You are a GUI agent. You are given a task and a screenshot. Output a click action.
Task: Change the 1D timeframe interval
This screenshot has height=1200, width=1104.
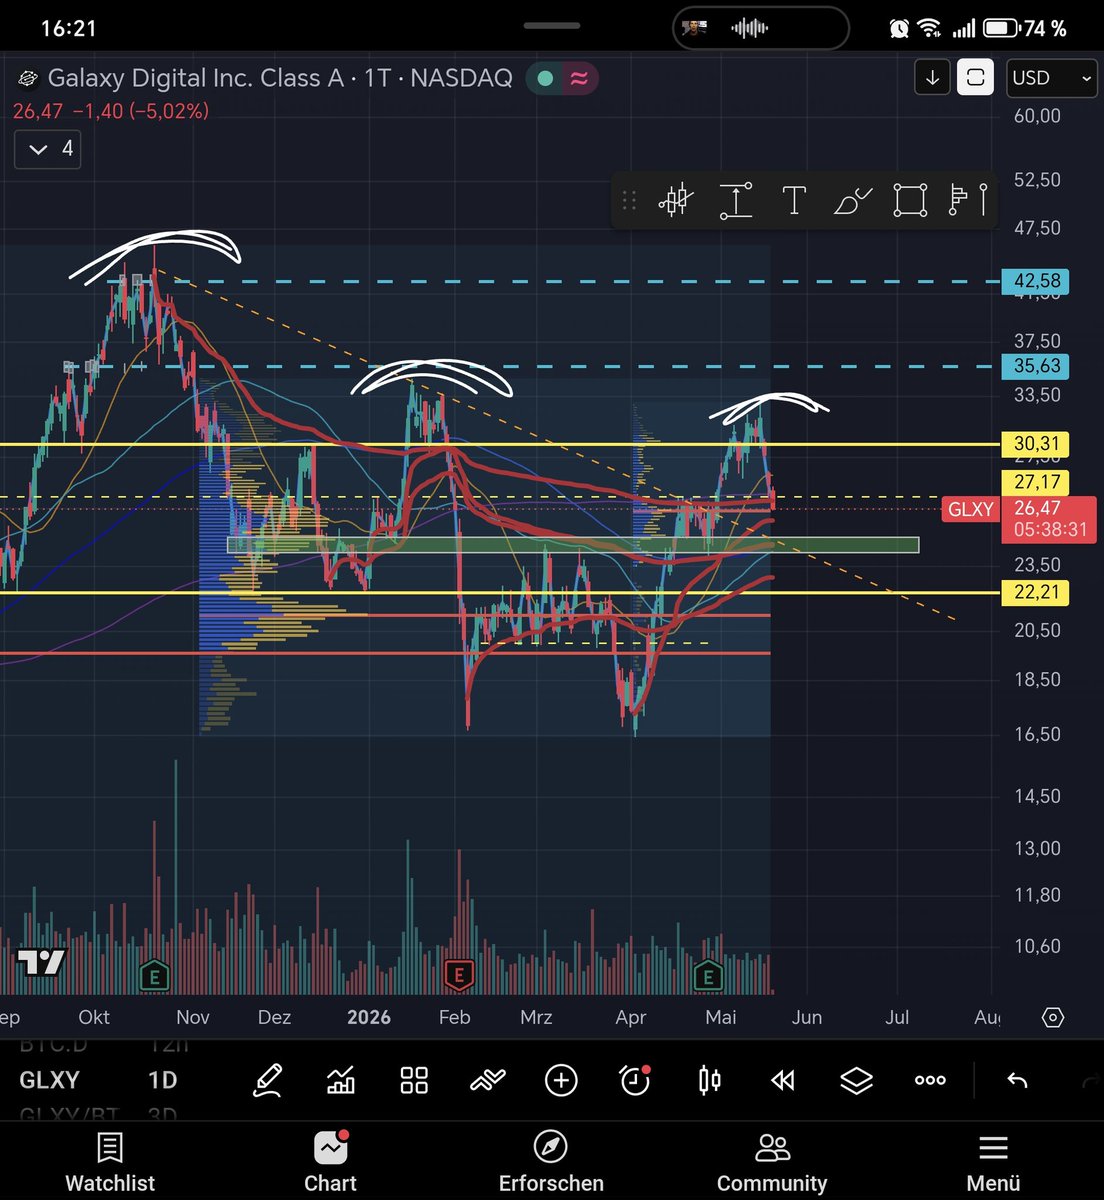(162, 1080)
